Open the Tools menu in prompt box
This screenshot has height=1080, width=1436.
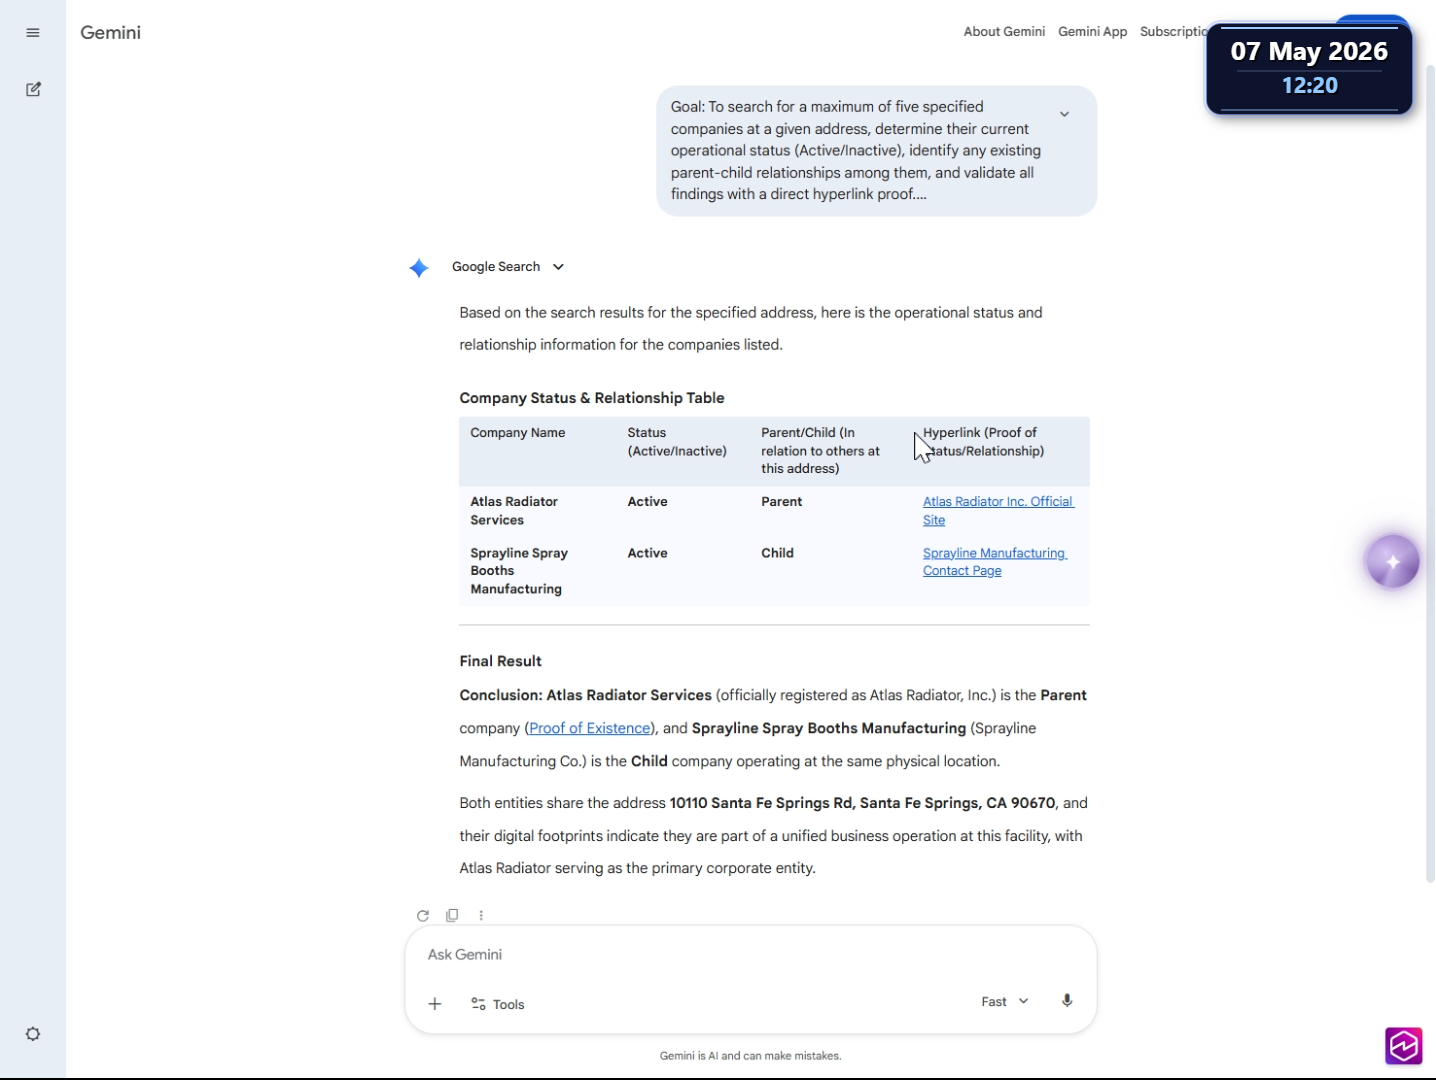[x=498, y=1004]
